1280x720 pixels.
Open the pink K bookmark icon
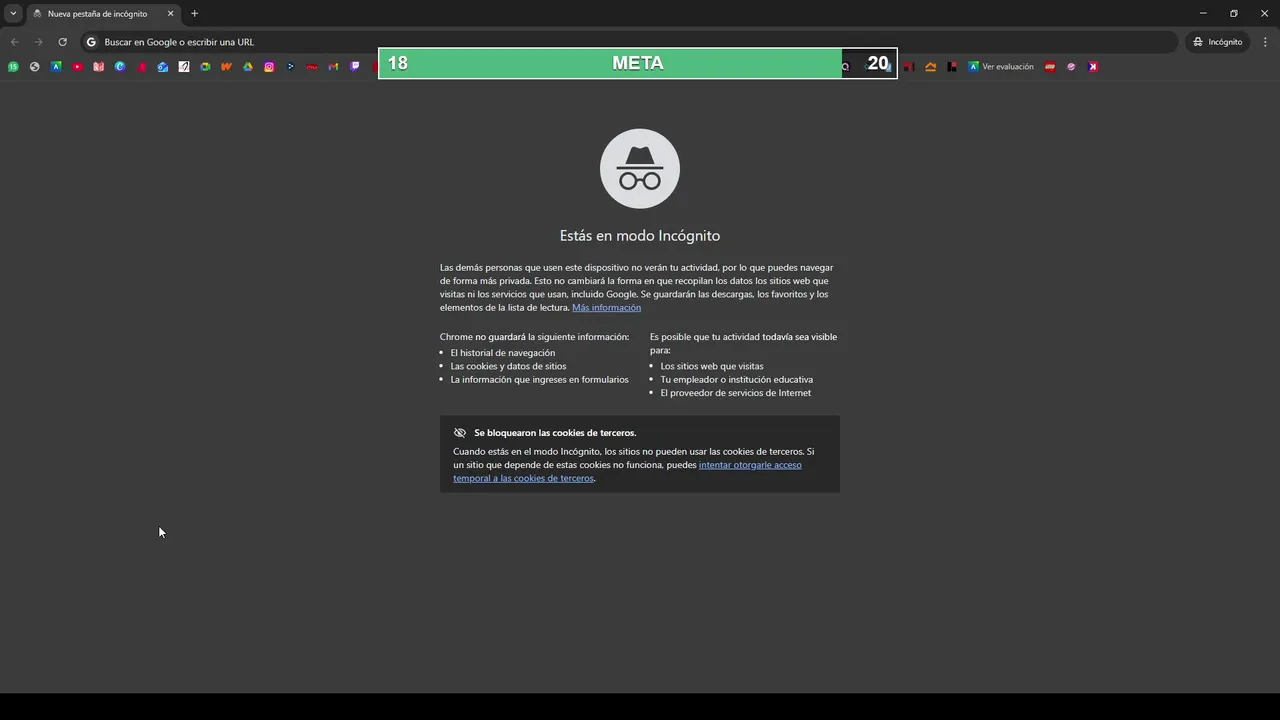[x=1093, y=67]
